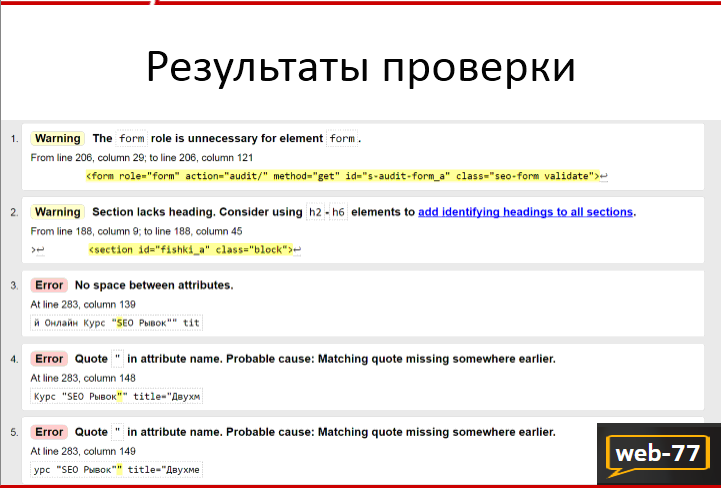Click the h6 code tag in warning two
The height and width of the screenshot is (488, 721).
[x=338, y=212]
